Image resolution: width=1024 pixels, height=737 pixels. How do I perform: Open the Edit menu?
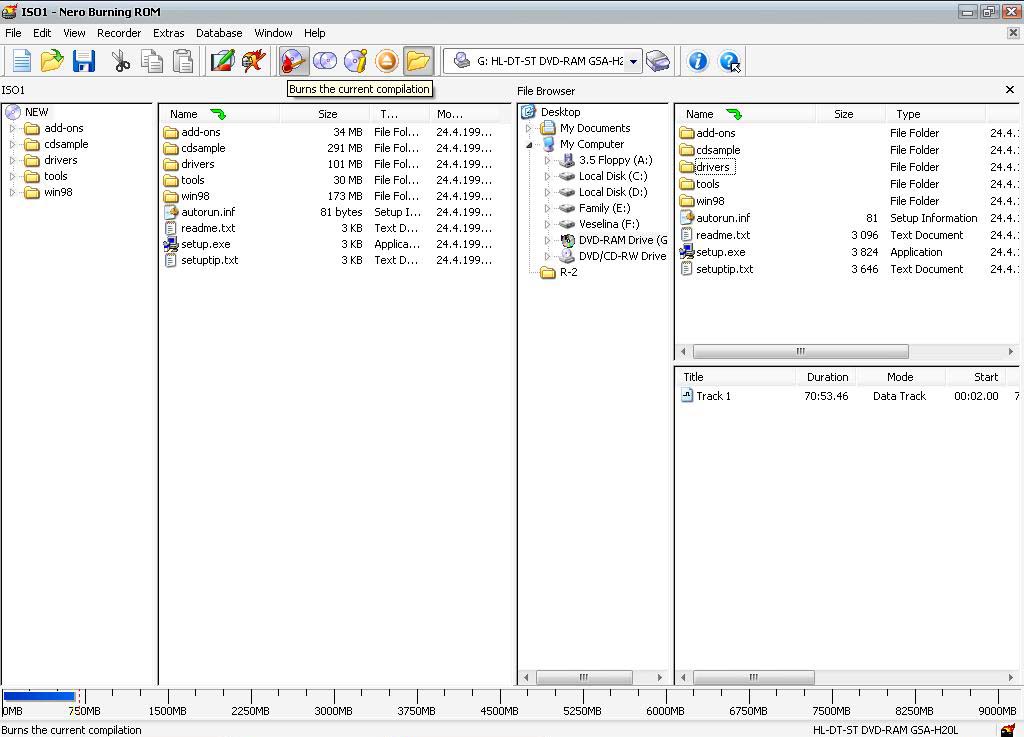point(42,33)
